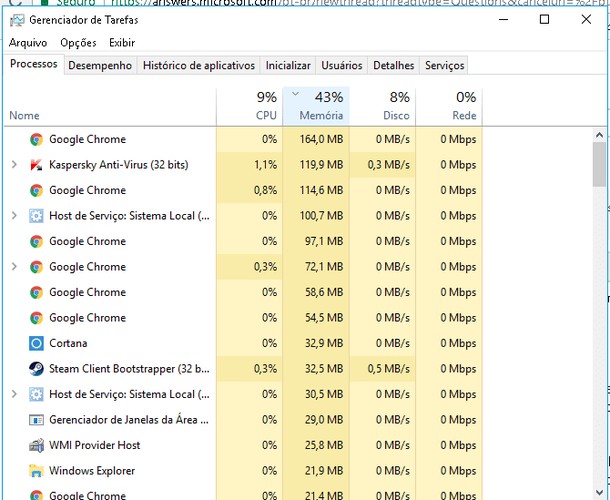610x500 pixels.
Task: Select the Cortana circle icon
Action: [x=36, y=343]
